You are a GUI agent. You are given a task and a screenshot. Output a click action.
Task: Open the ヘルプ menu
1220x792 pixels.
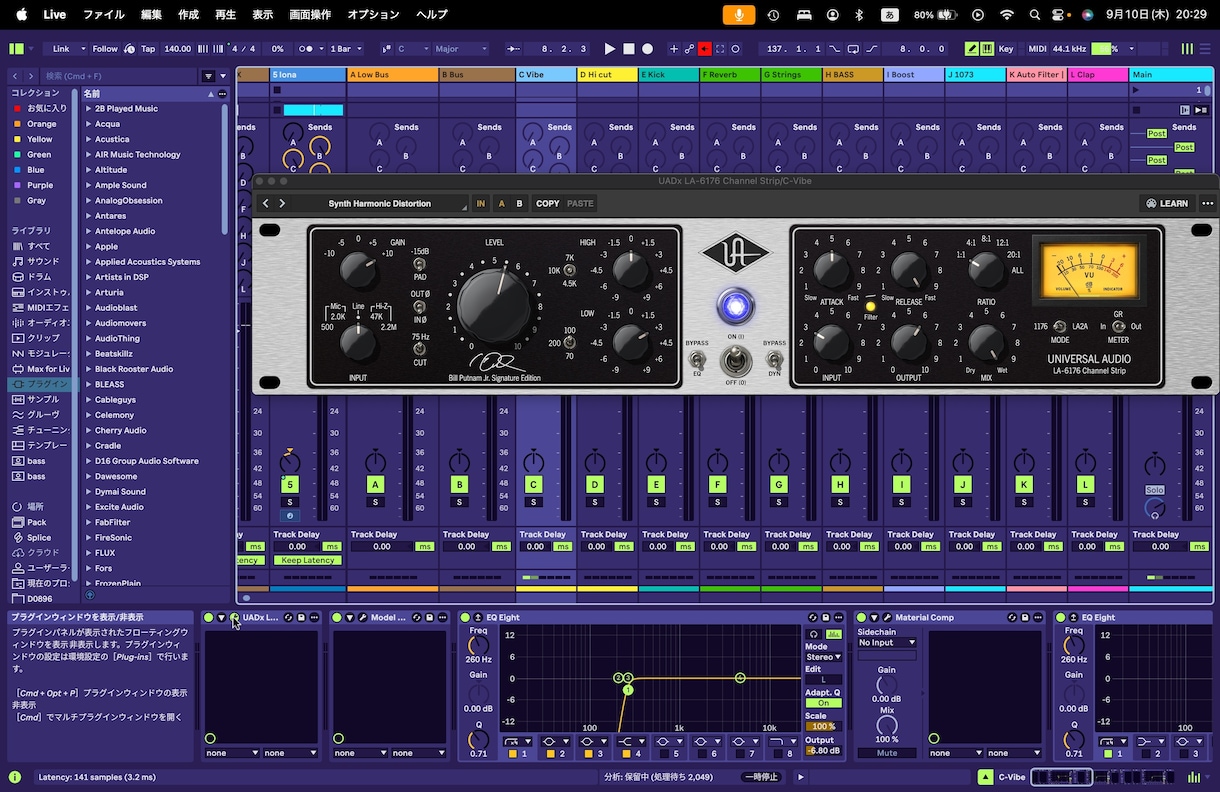pyautogui.click(x=432, y=15)
